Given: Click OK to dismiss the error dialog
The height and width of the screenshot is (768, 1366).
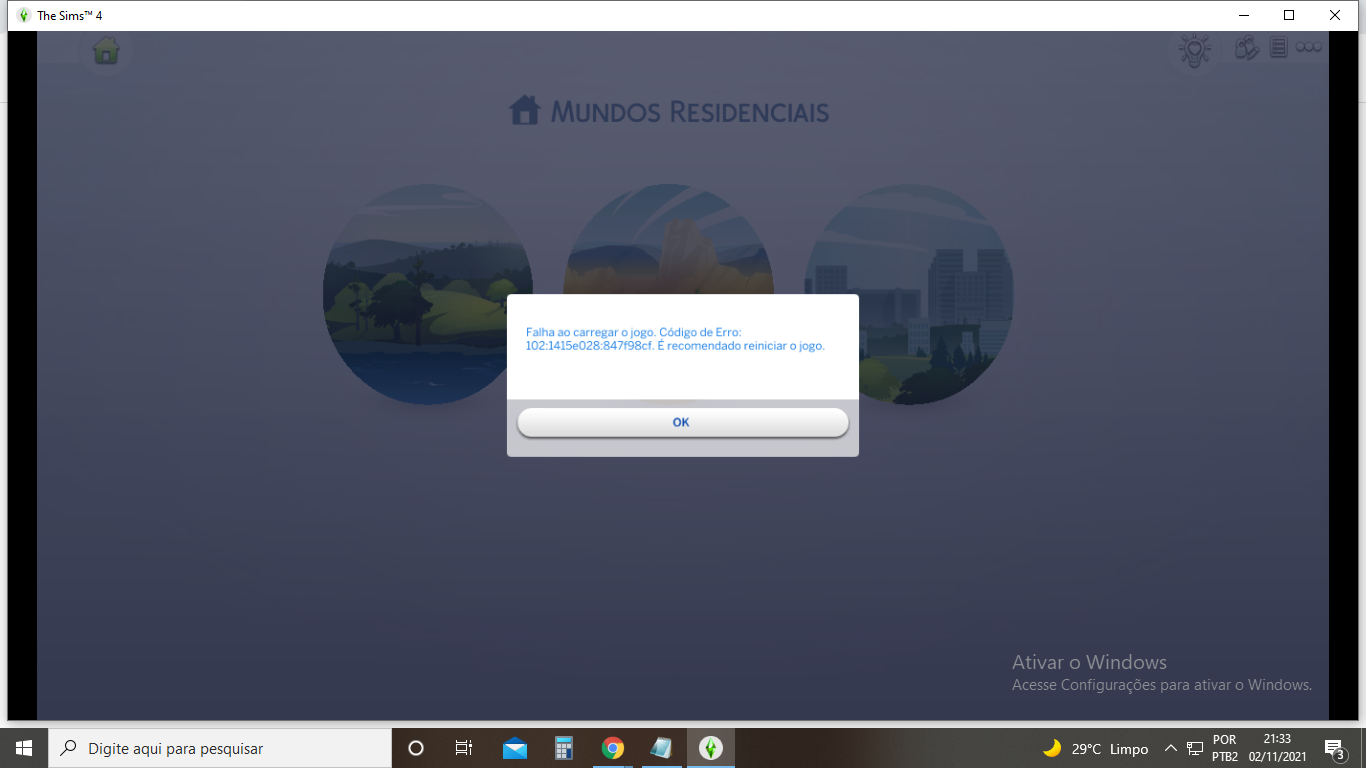Looking at the screenshot, I should tap(682, 422).
